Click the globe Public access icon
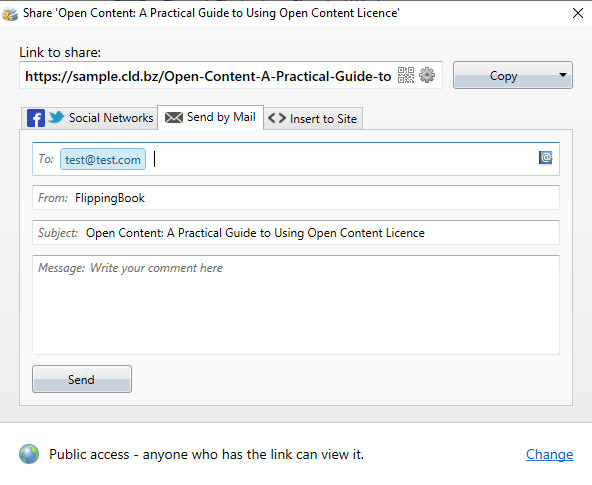This screenshot has height=485, width=592. [29, 454]
